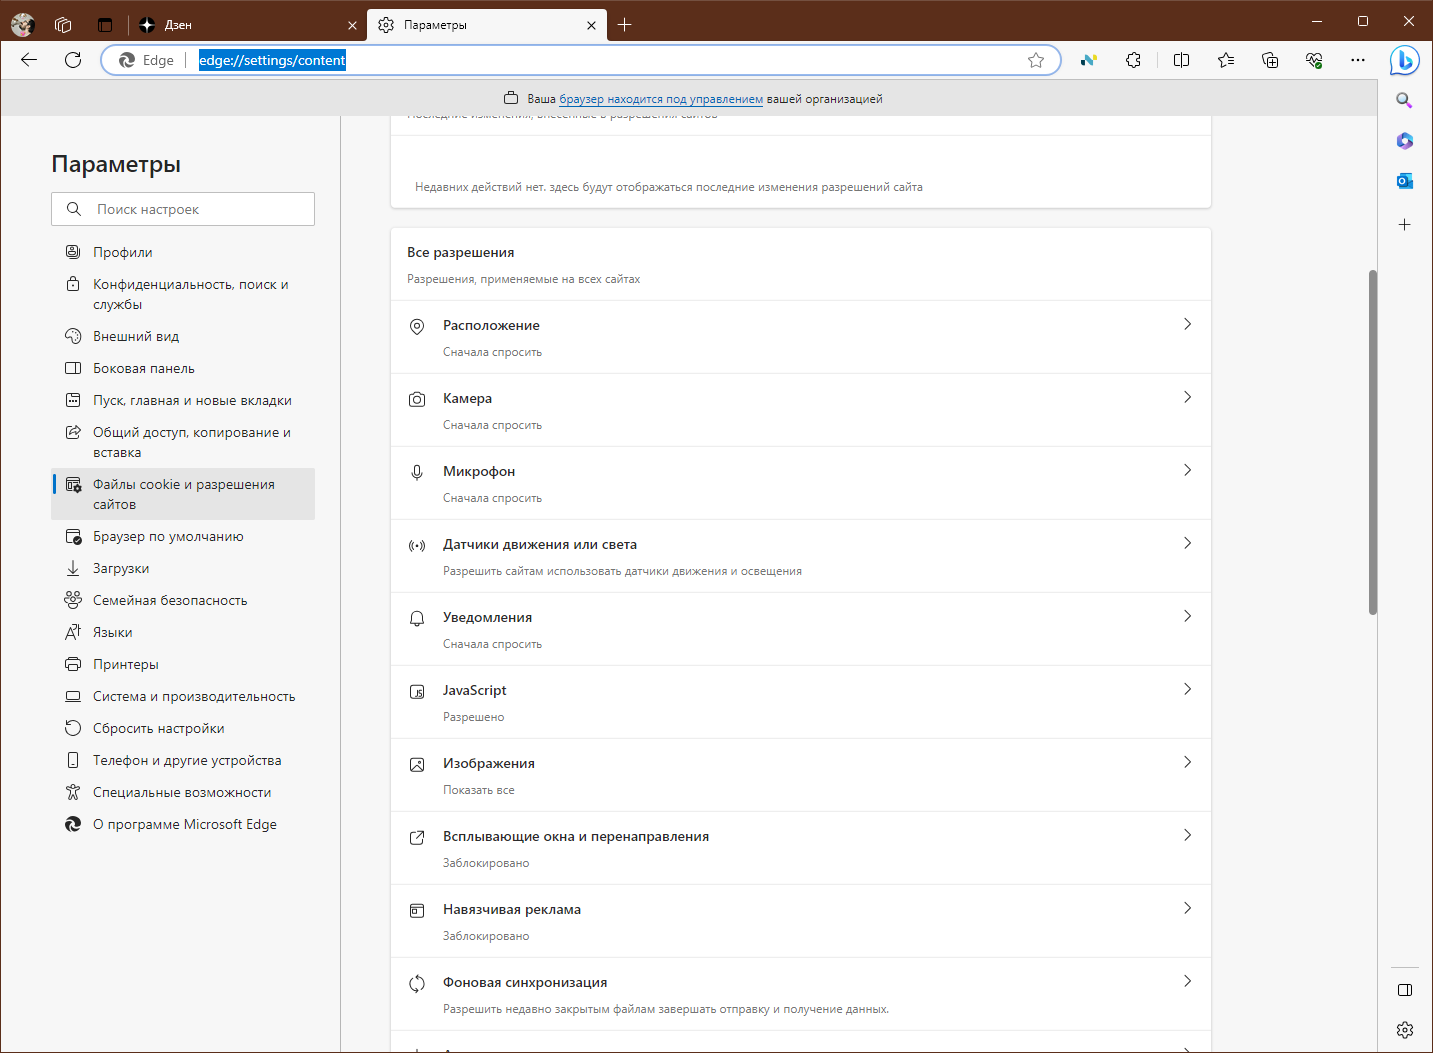Viewport: 1433px width, 1053px height.
Task: Expand Уведомления permission chevron
Action: [x=1187, y=616]
